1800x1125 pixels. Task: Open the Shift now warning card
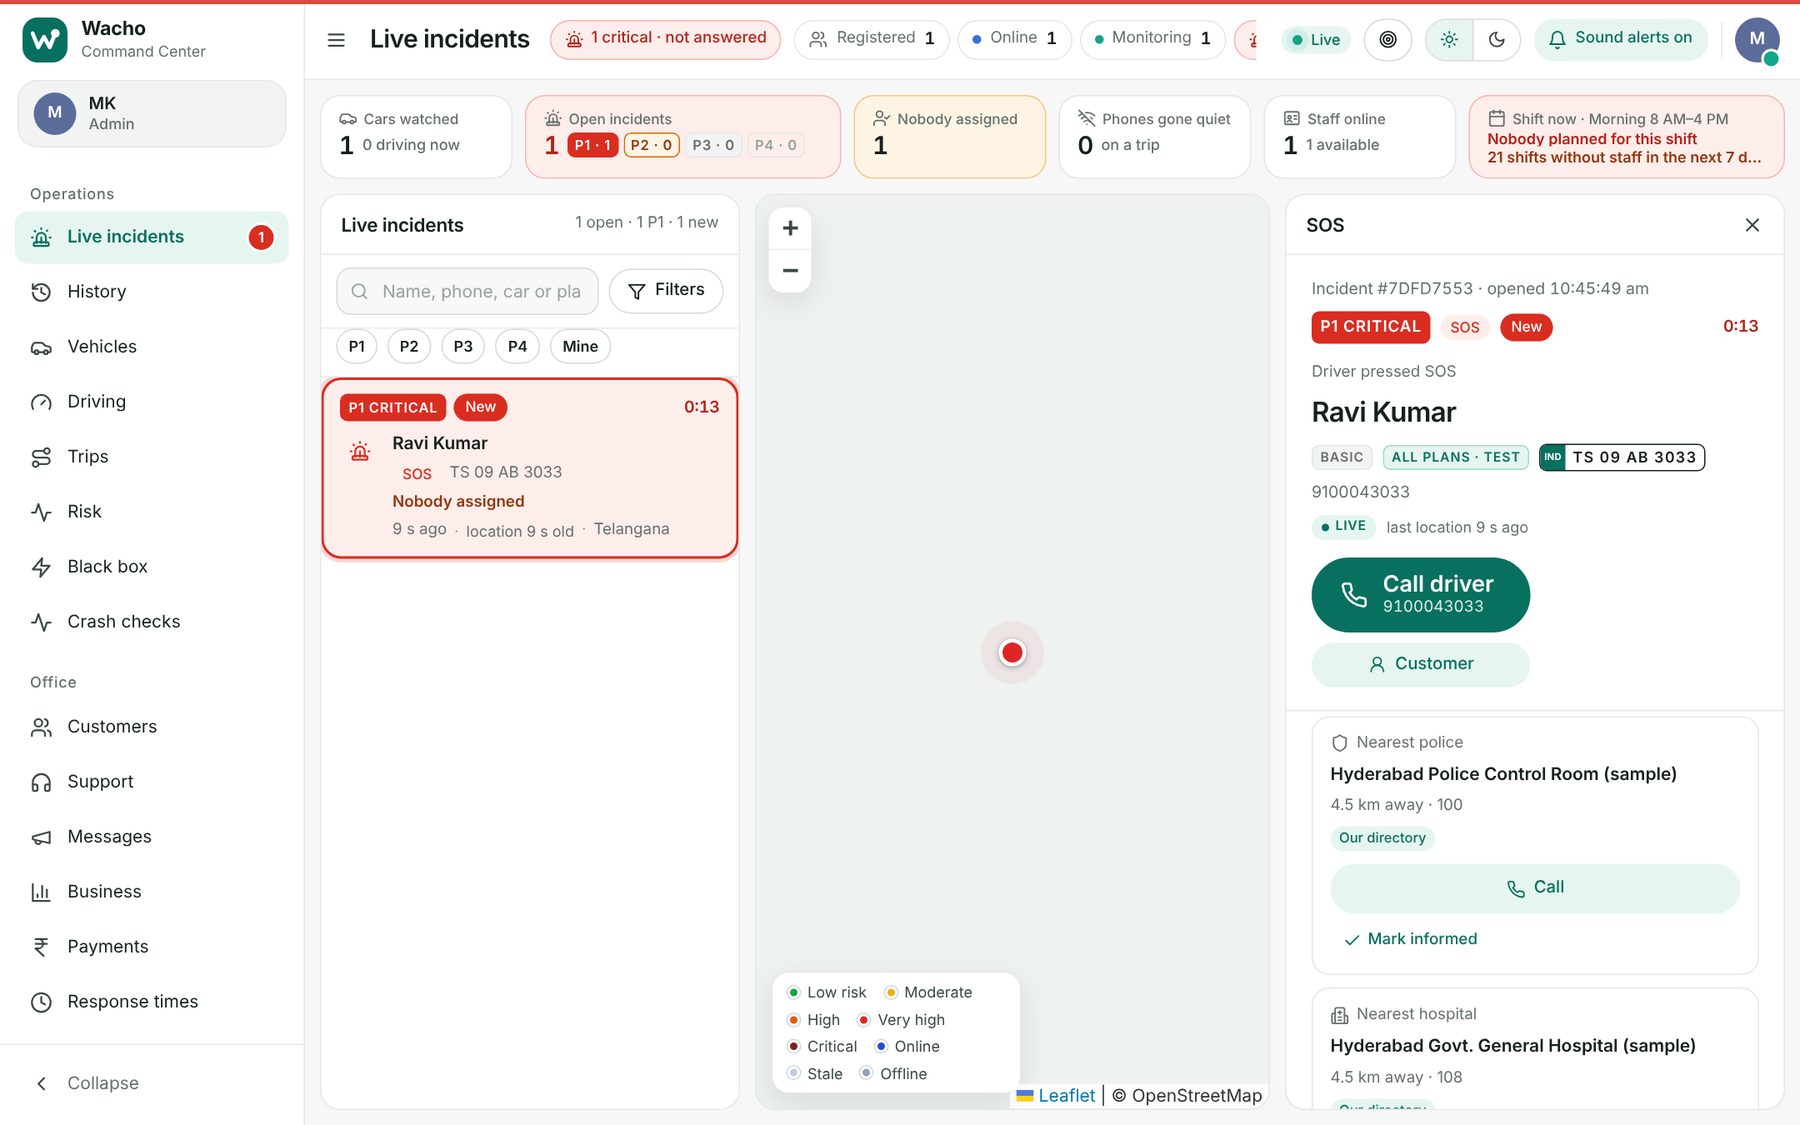pyautogui.click(x=1626, y=137)
